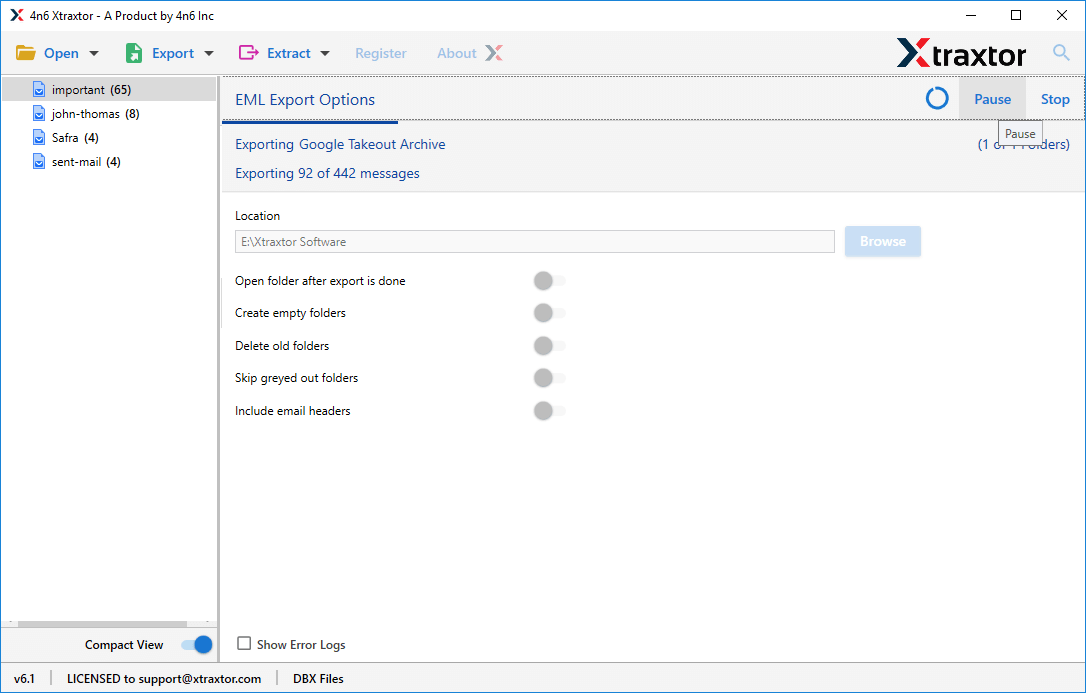
Task: Click Exporting 92 of 442 messages text
Action: coord(327,173)
